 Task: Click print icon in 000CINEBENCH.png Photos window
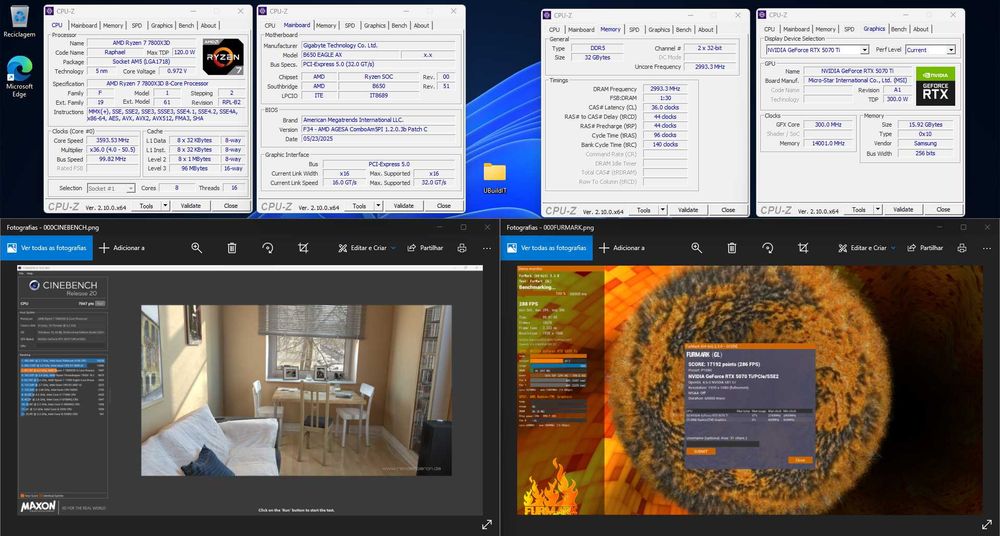(x=460, y=248)
